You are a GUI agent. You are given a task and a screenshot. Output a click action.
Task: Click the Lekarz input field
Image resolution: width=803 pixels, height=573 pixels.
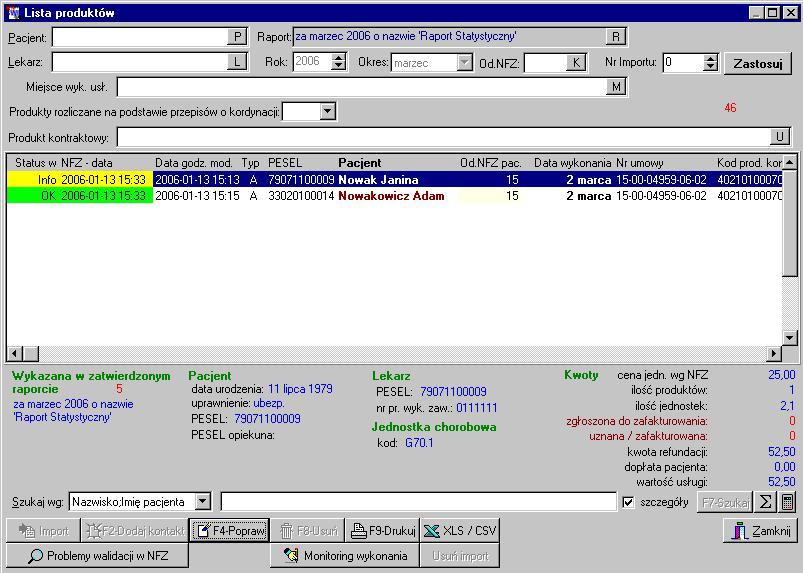pos(140,62)
